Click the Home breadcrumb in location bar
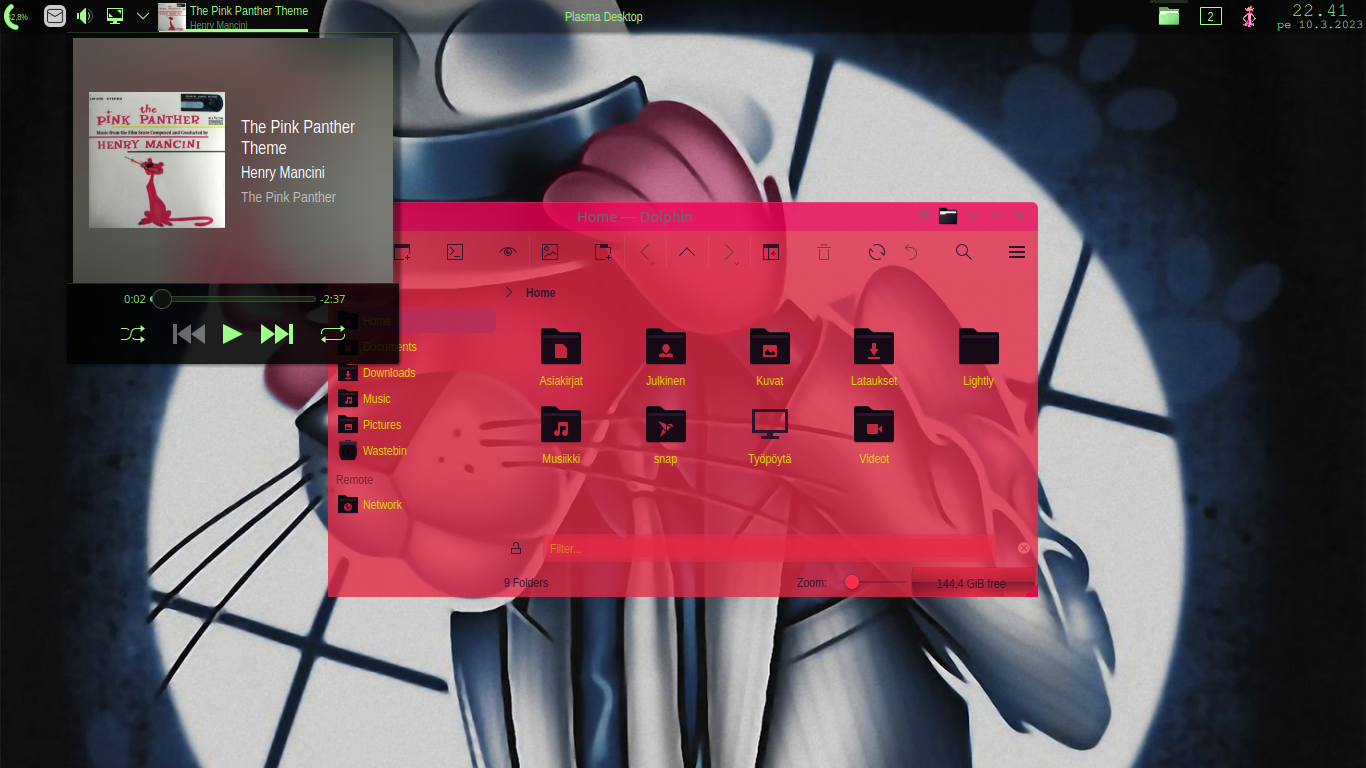 (x=541, y=293)
